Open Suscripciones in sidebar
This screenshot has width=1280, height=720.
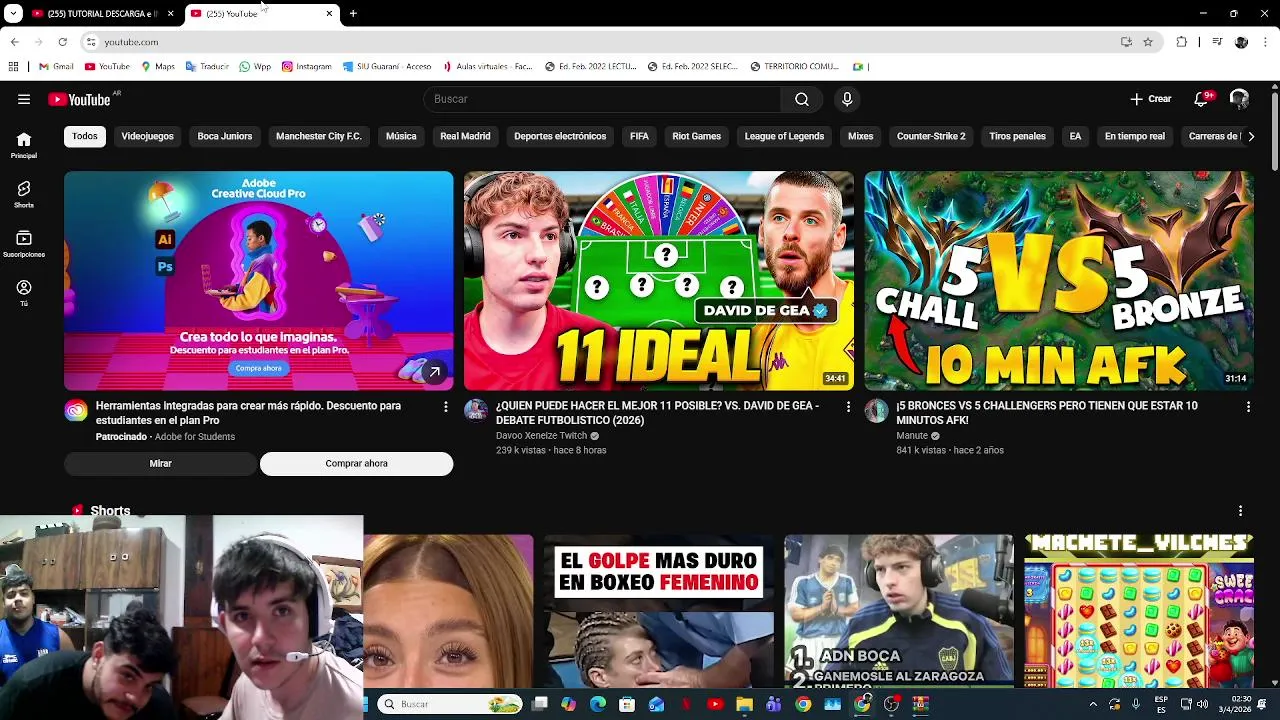point(24,243)
